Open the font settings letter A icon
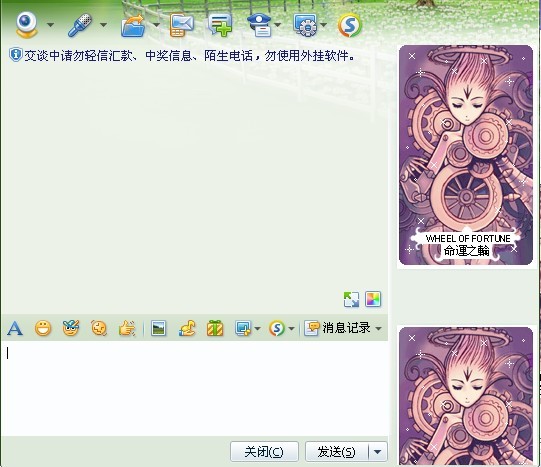Screen dimensions: 541x467 tap(15, 328)
